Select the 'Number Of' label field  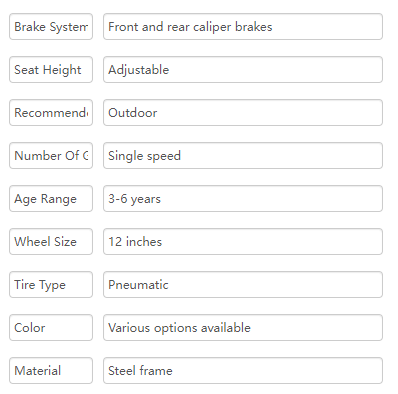point(51,156)
